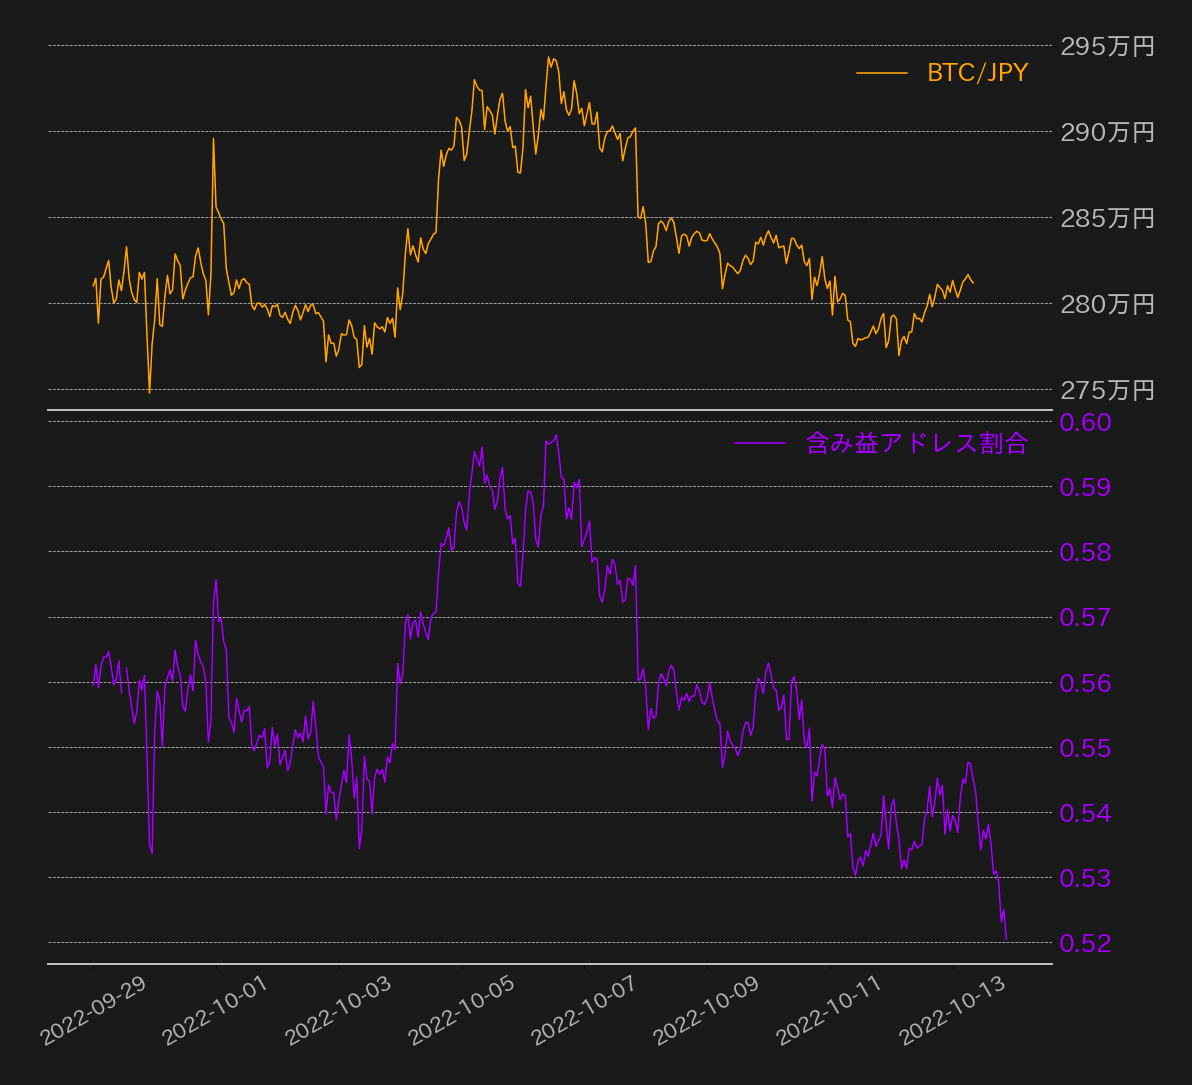Click the 2022-10-11 date label
The image size is (1192, 1085).
point(830,1012)
